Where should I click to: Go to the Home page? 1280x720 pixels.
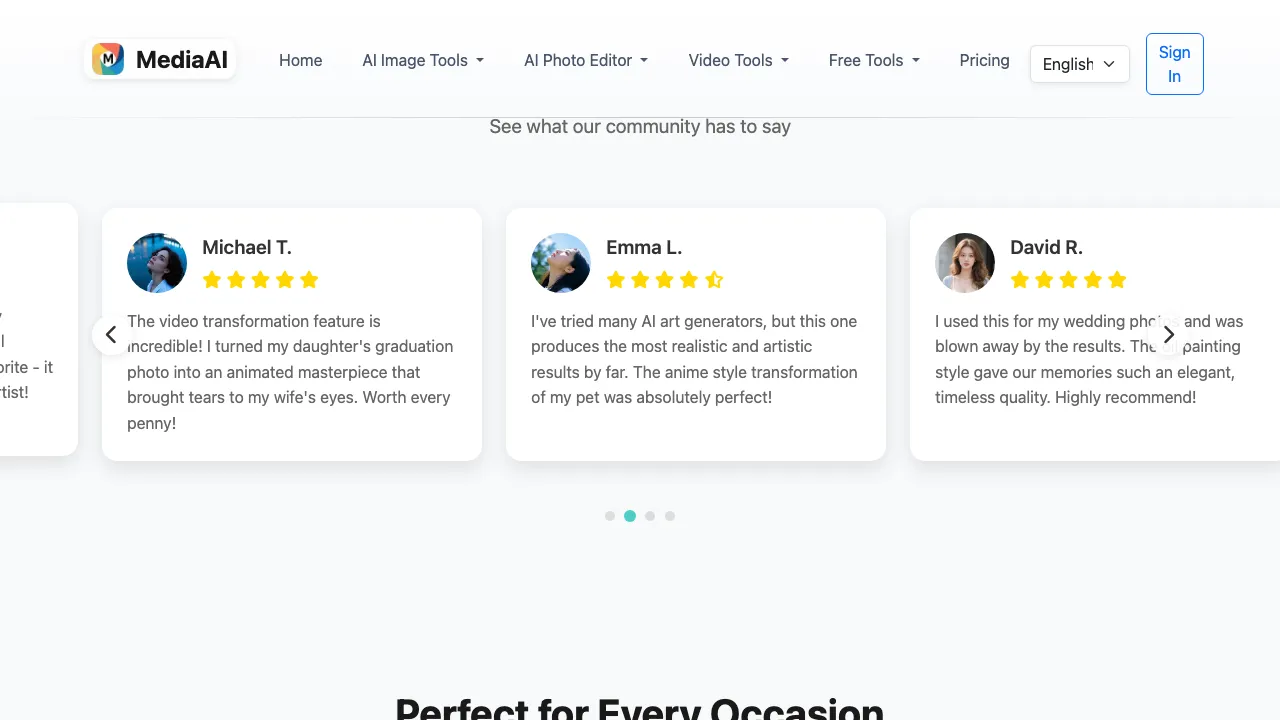(300, 60)
